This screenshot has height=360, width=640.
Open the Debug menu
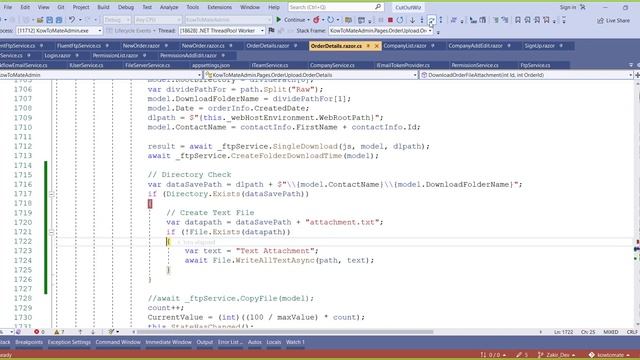click(x=126, y=7)
